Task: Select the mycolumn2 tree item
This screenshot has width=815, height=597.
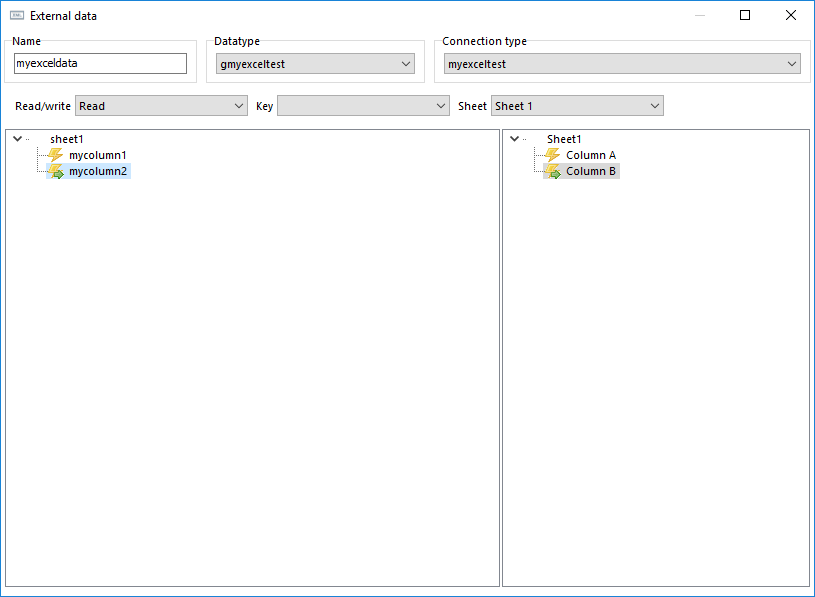Action: (98, 171)
